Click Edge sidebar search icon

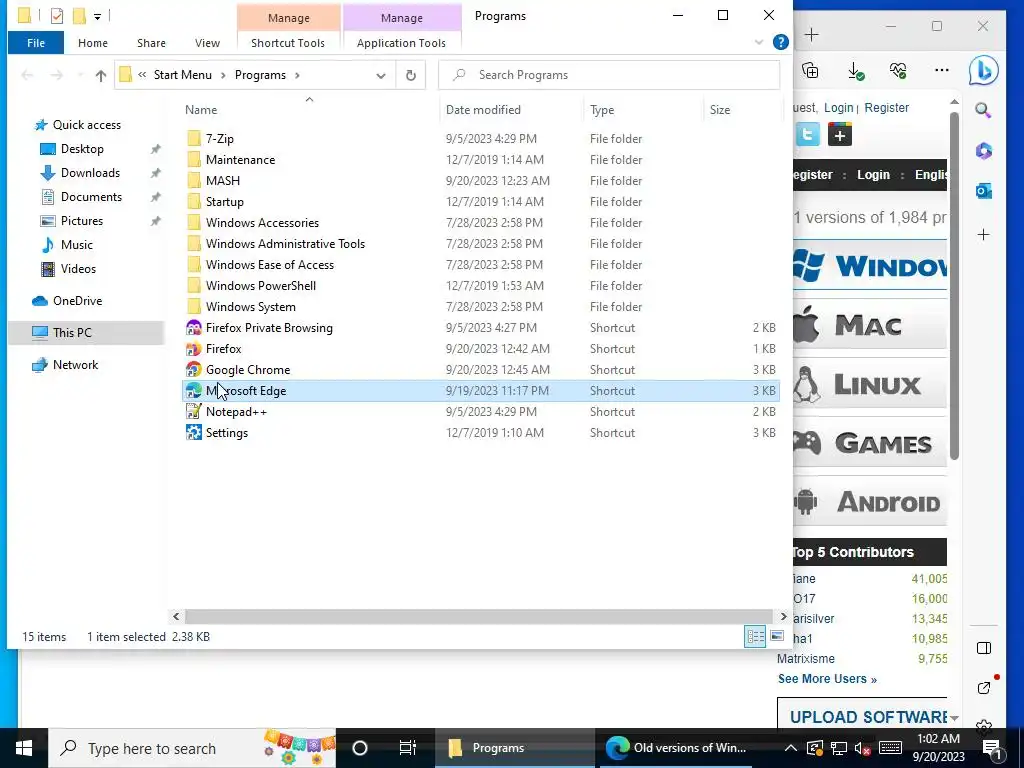coord(984,110)
